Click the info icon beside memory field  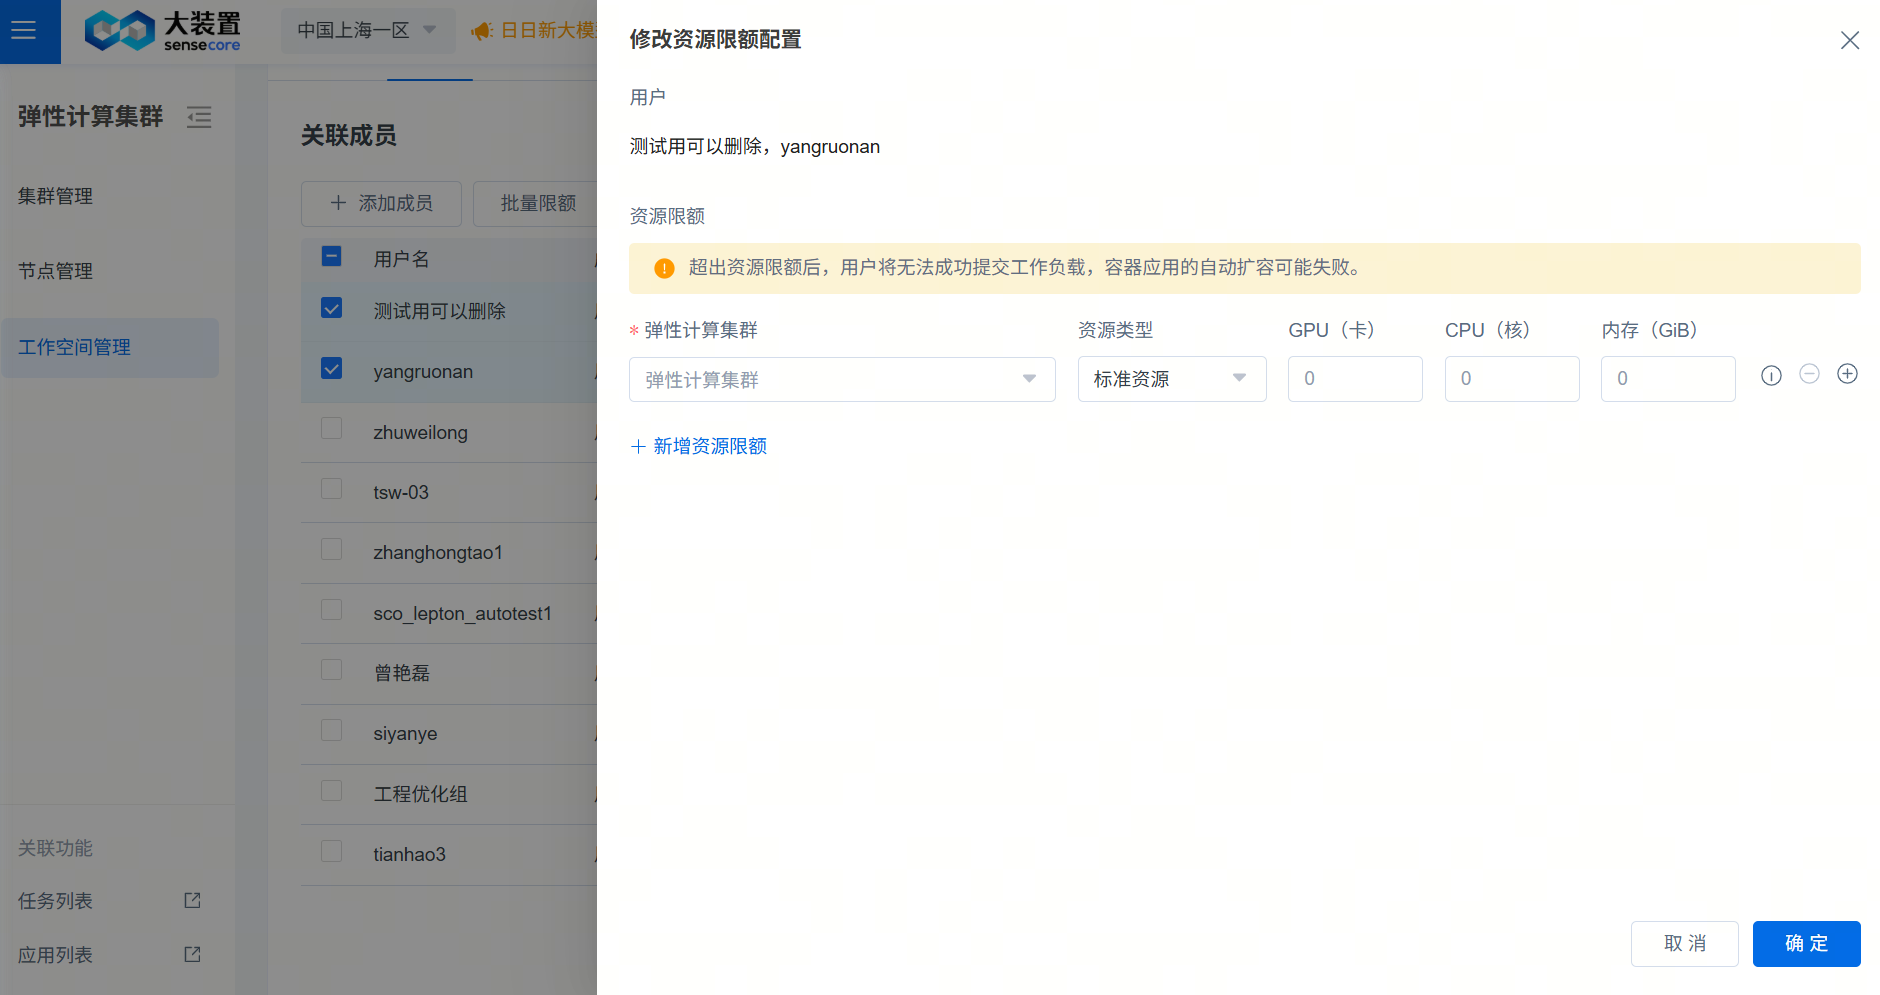pyautogui.click(x=1771, y=376)
